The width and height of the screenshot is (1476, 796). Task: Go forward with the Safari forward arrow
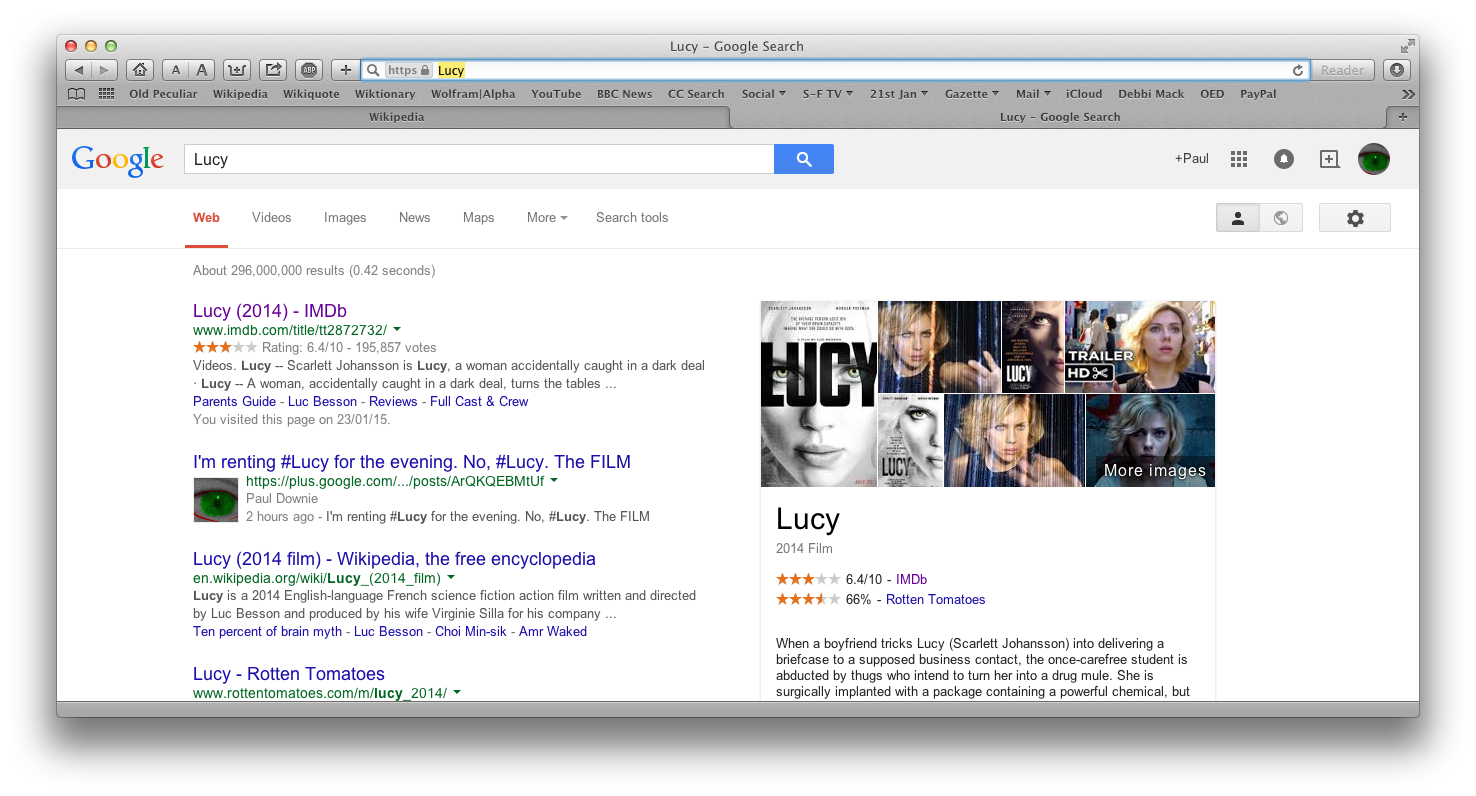tap(105, 70)
